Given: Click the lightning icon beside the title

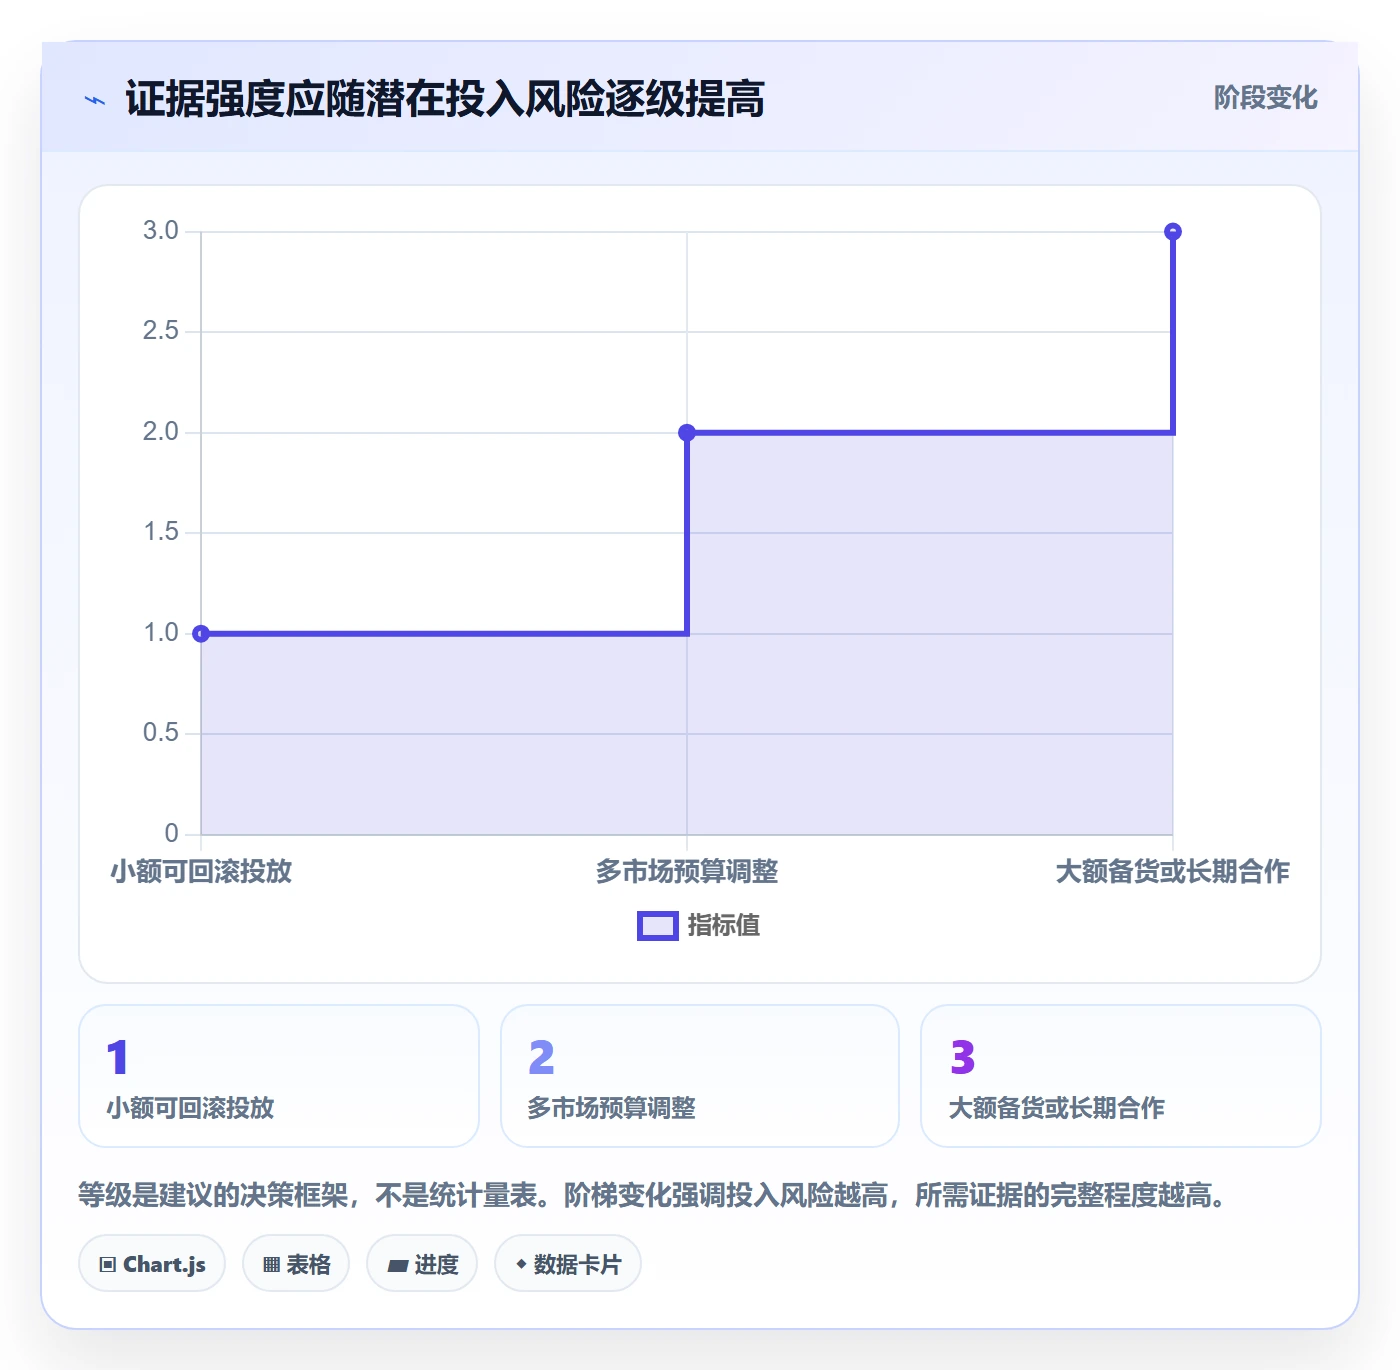Looking at the screenshot, I should (95, 100).
